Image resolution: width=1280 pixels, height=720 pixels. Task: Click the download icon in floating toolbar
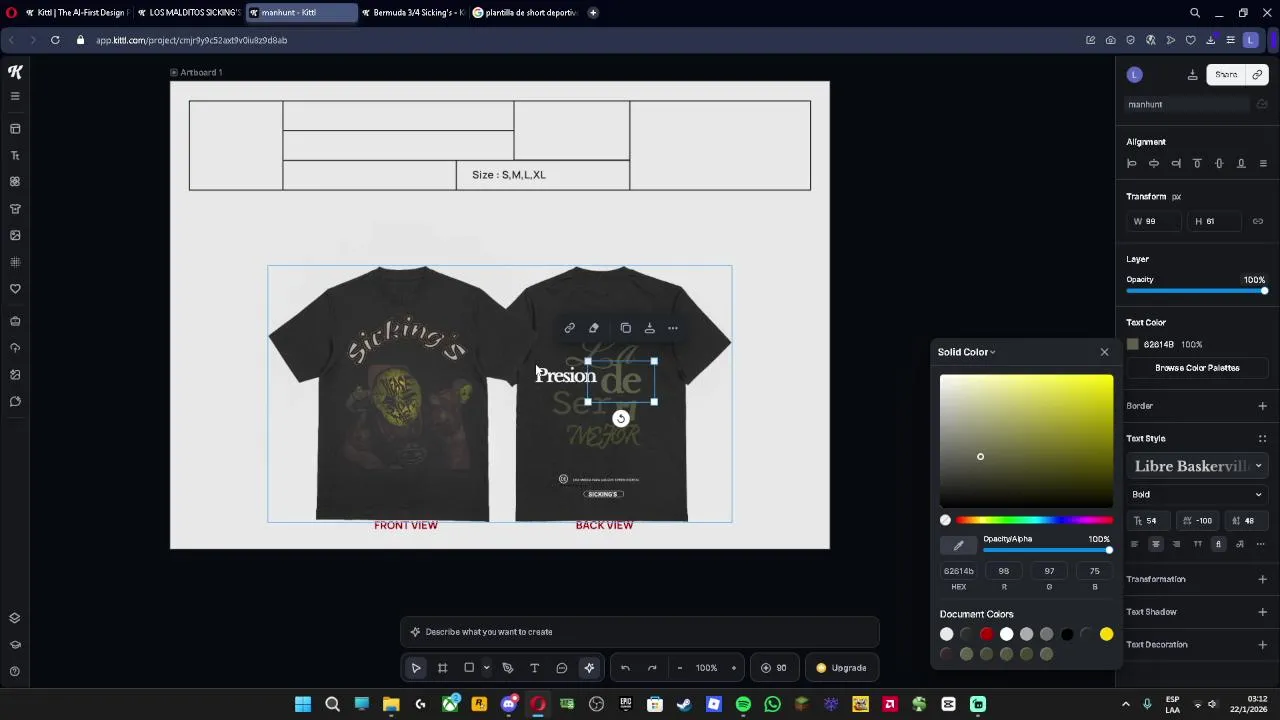650,328
